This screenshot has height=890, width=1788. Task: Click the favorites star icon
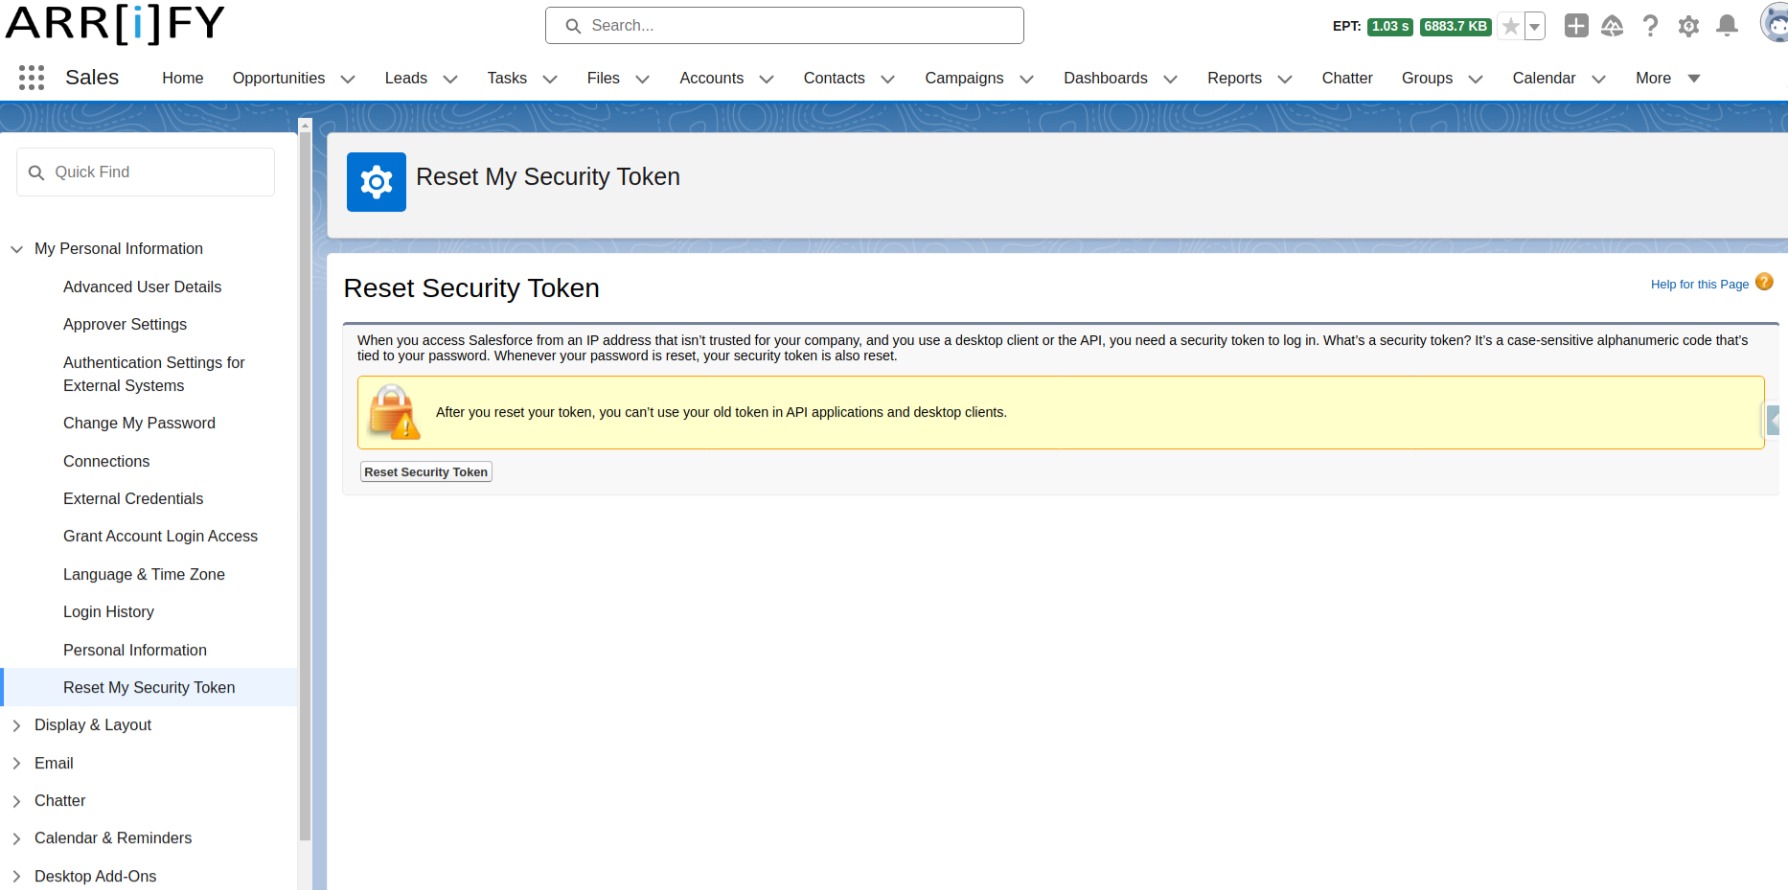coord(1510,26)
